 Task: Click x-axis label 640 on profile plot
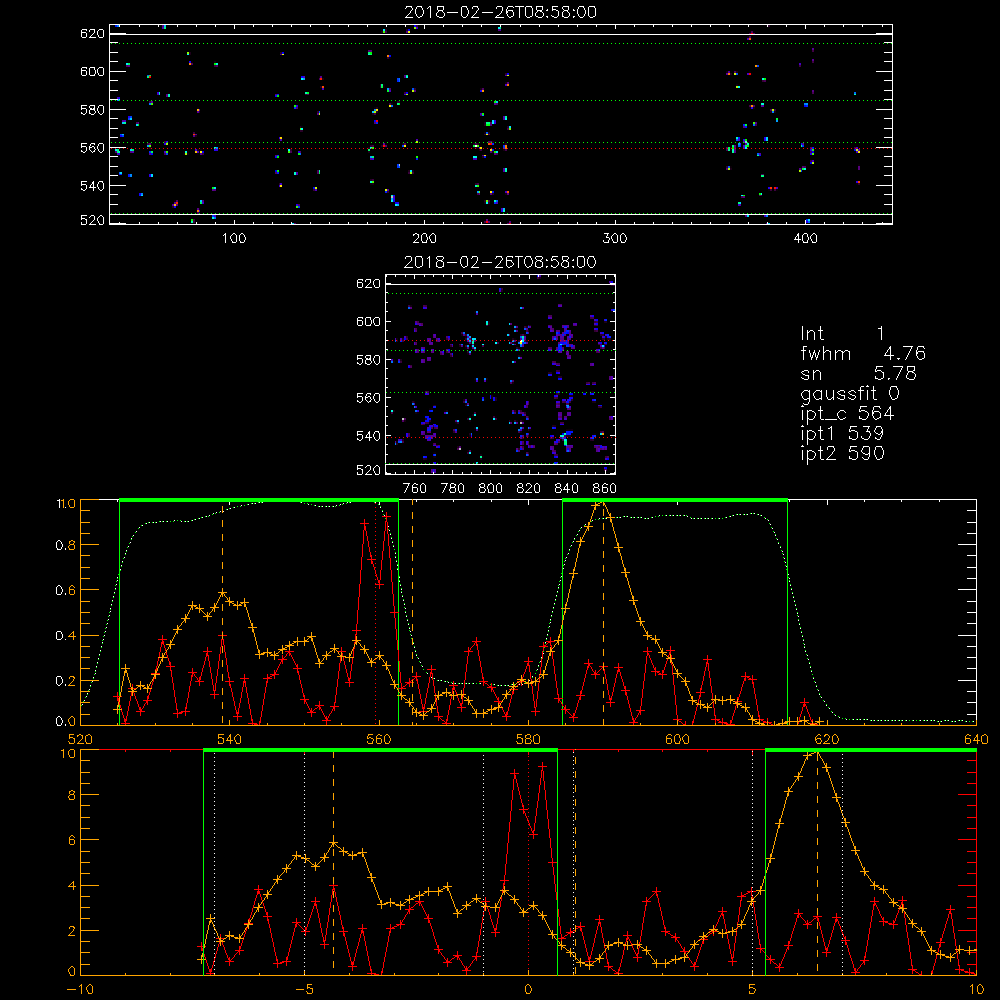976,739
